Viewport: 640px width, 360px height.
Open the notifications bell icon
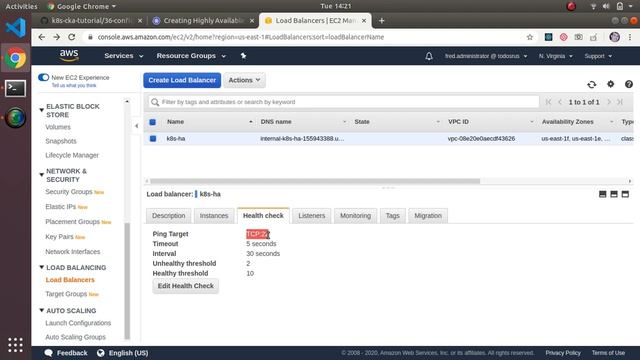coord(429,56)
